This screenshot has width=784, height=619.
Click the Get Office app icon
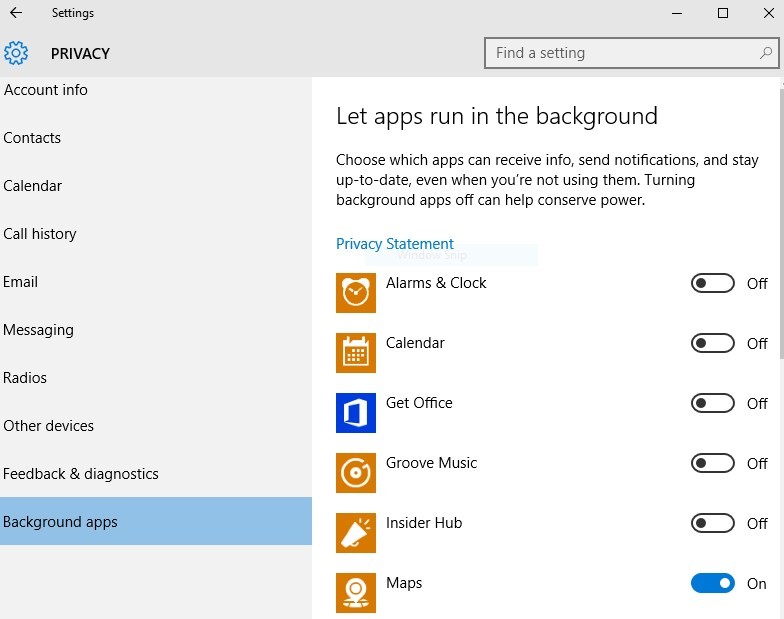click(356, 412)
